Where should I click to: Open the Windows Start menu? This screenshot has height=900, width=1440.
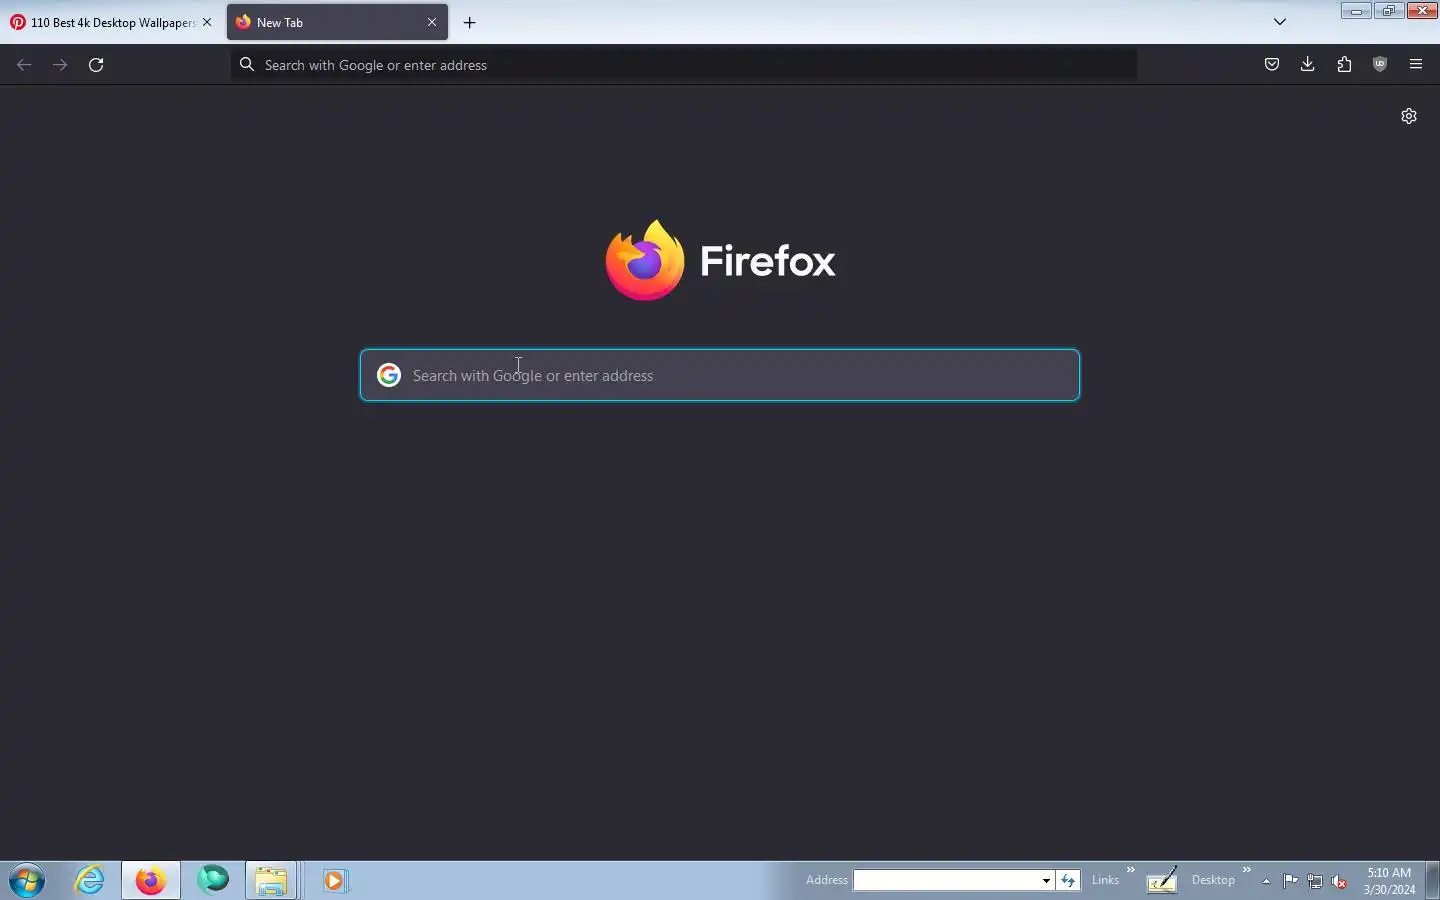pos(27,881)
